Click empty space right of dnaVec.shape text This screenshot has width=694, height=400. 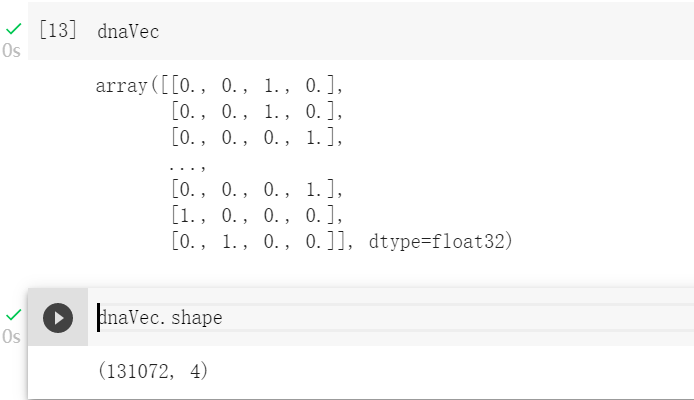450,318
